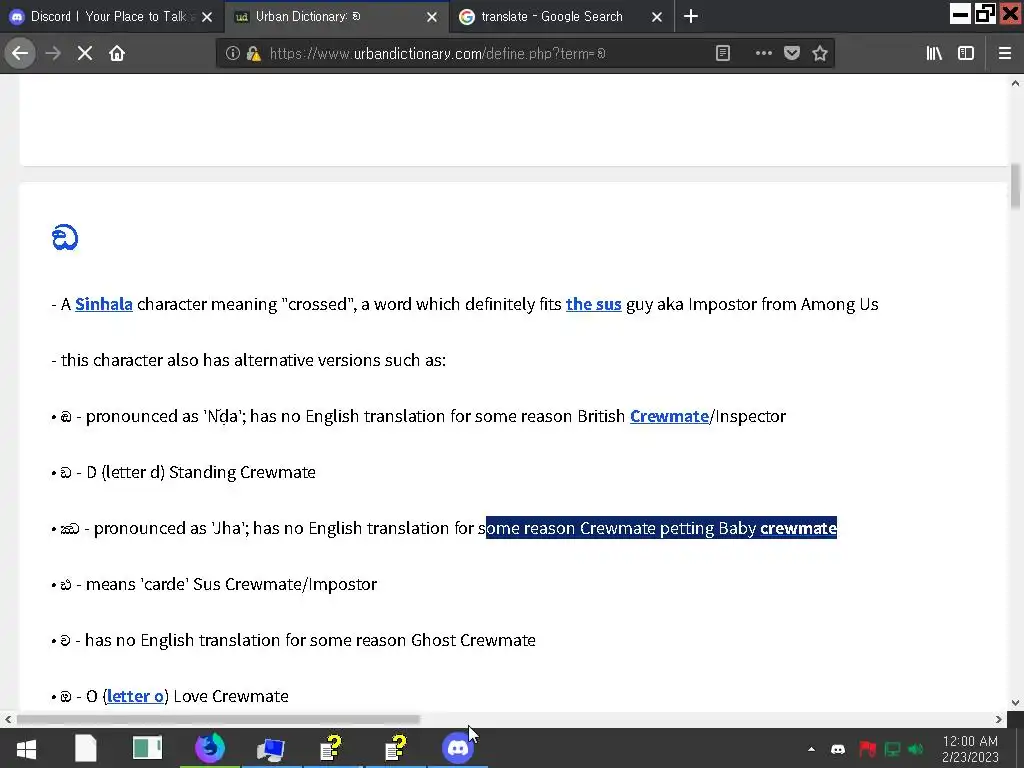The height and width of the screenshot is (768, 1024).
Task: Show the sidebar panel
Action: click(966, 54)
